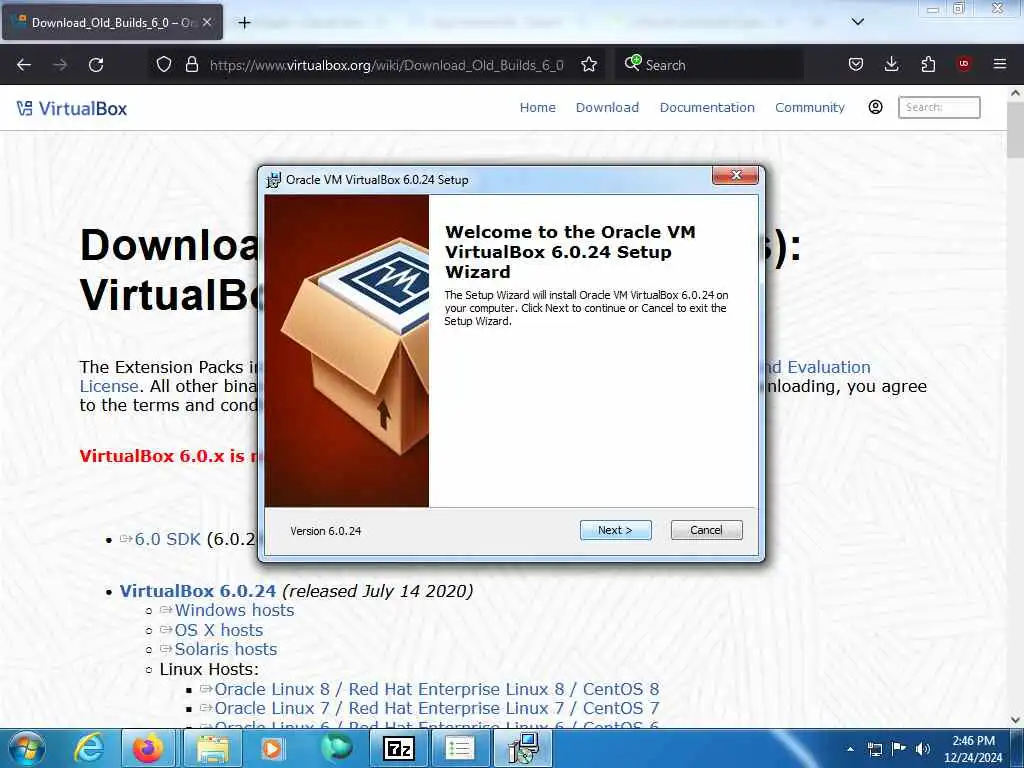The image size is (1024, 768).
Task: Expand the list all tabs chevron
Action: click(x=858, y=22)
